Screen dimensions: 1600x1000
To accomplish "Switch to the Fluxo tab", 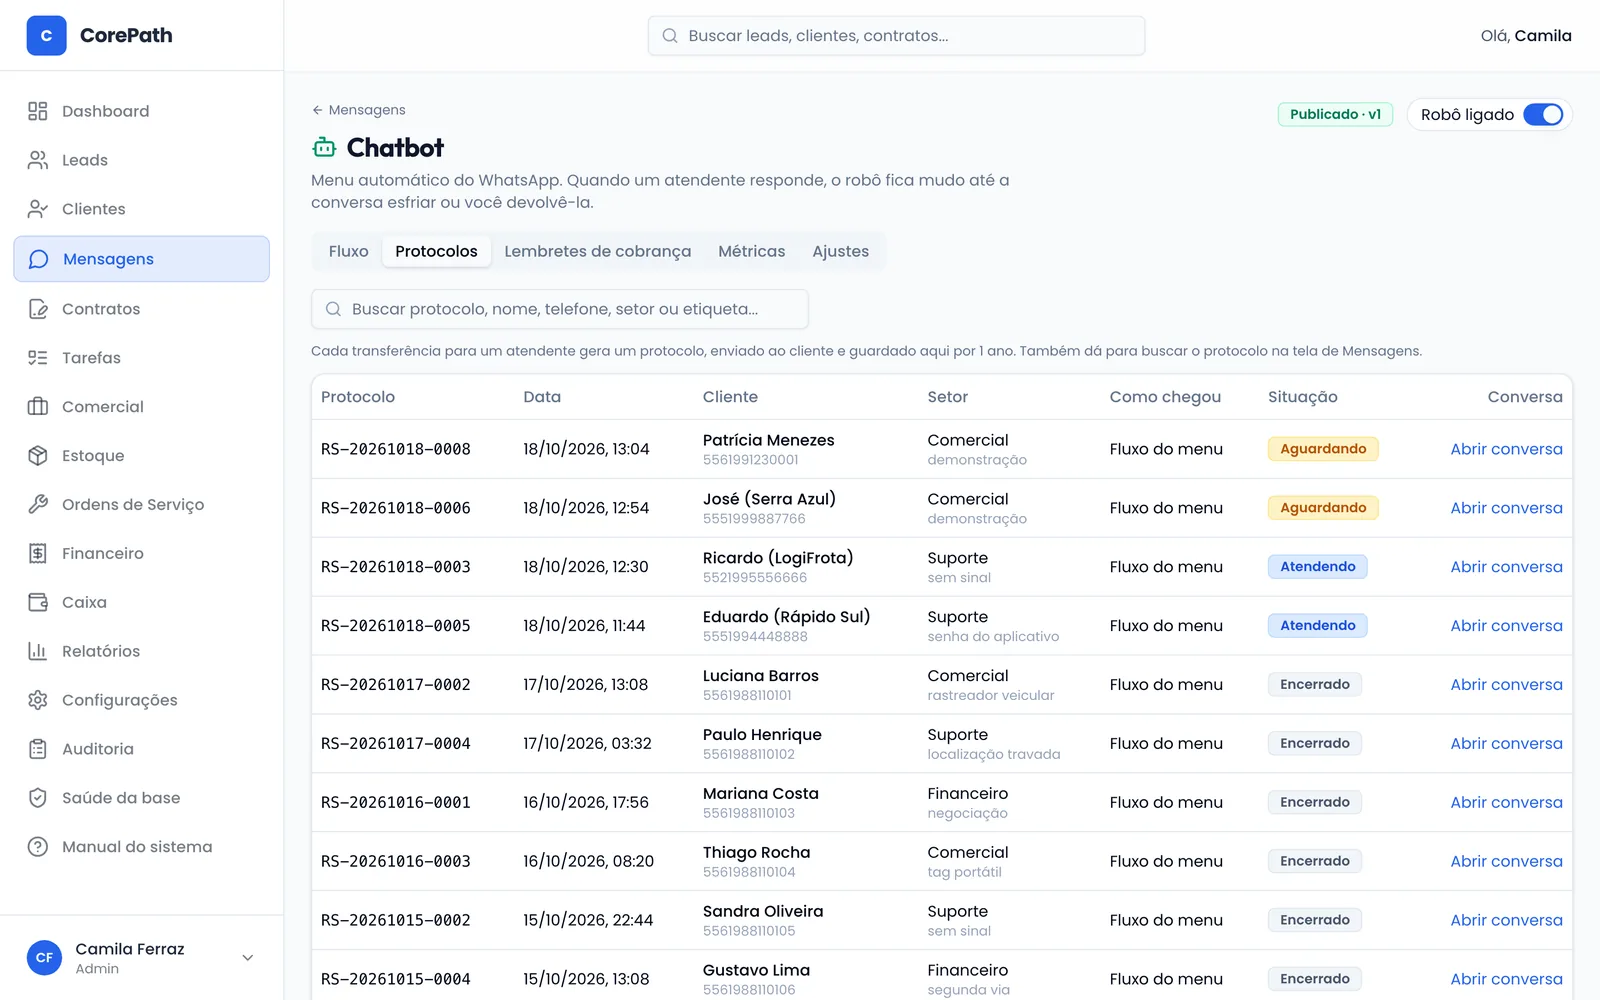I will point(348,252).
